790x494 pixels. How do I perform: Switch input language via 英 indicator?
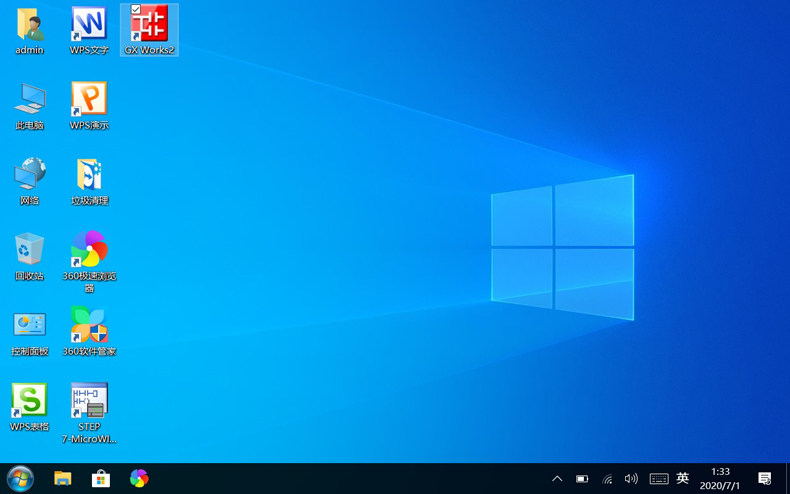click(683, 478)
